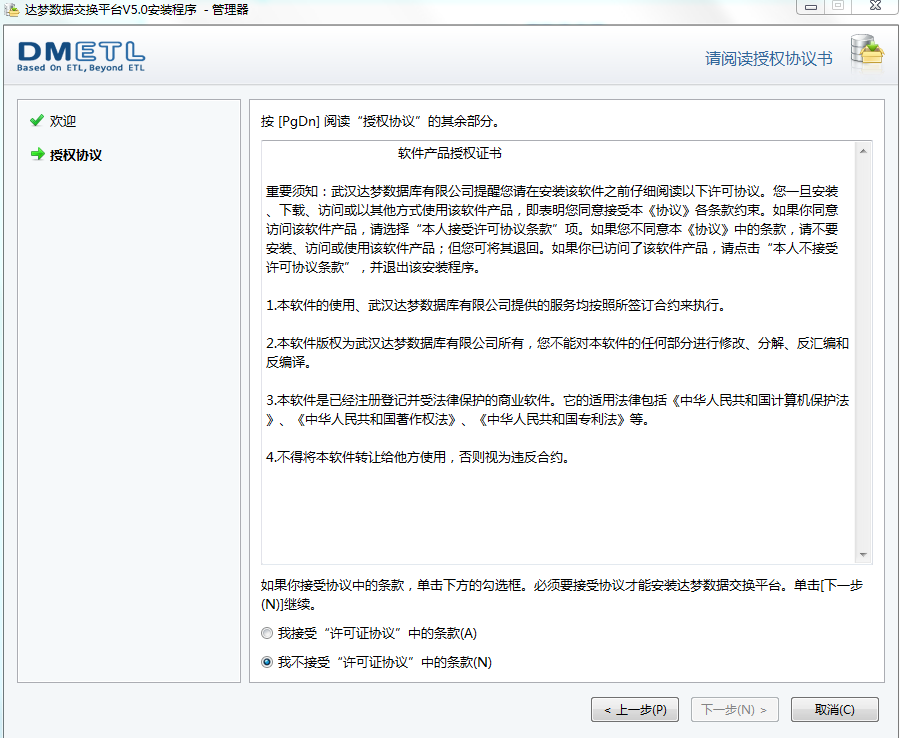This screenshot has height=738, width=900.
Task: Select the 授权协议 step in sidebar
Action: click(76, 155)
